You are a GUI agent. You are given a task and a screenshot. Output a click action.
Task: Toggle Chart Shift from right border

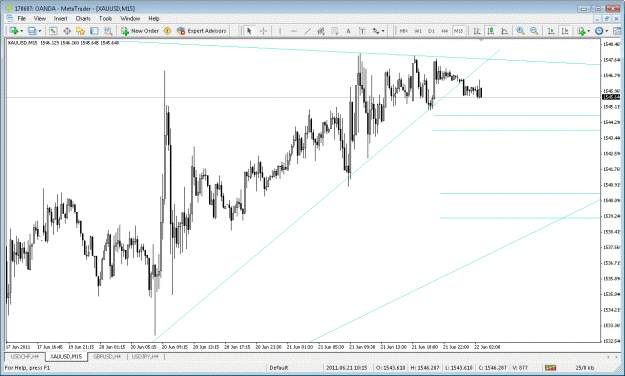(x=565, y=31)
